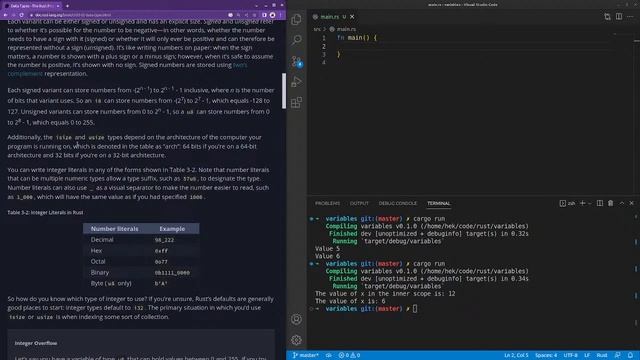640x360 pixels.
Task: Switch to the PROBLEMS panel tab
Action: pyautogui.click(x=327, y=203)
